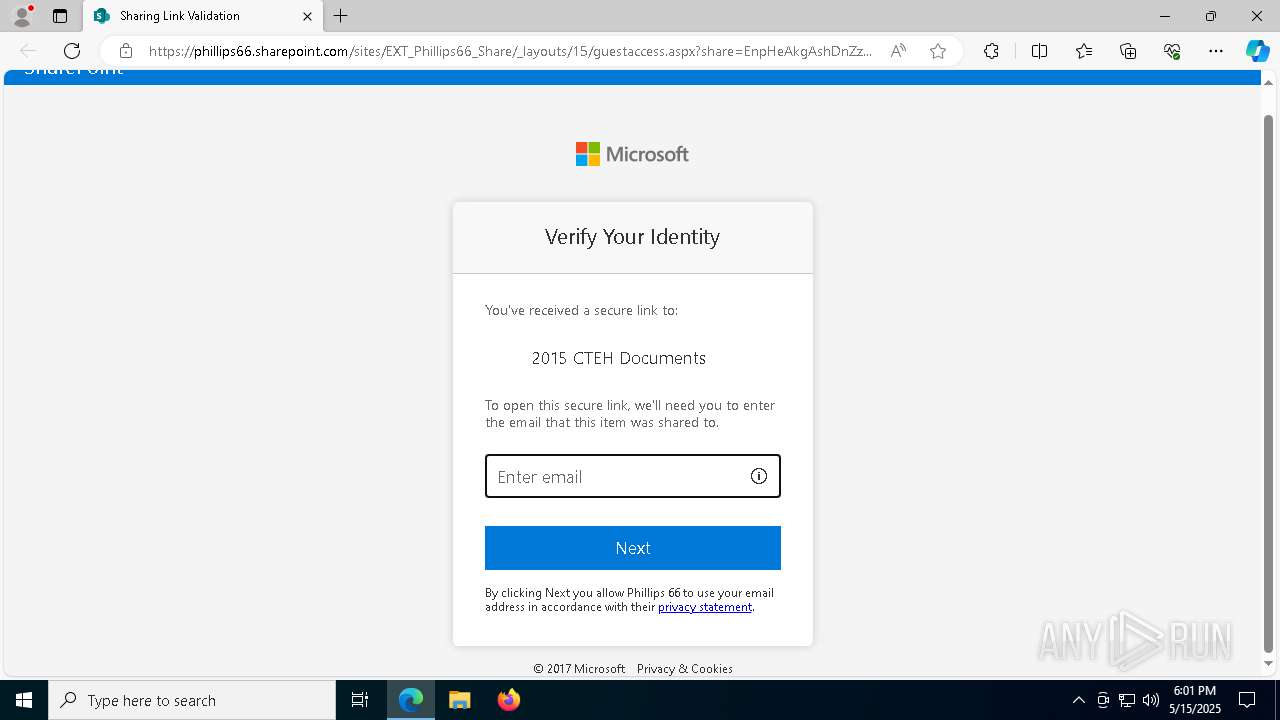Image resolution: width=1280 pixels, height=720 pixels.
Task: Open Extensions puzzle icon
Action: pos(991,51)
